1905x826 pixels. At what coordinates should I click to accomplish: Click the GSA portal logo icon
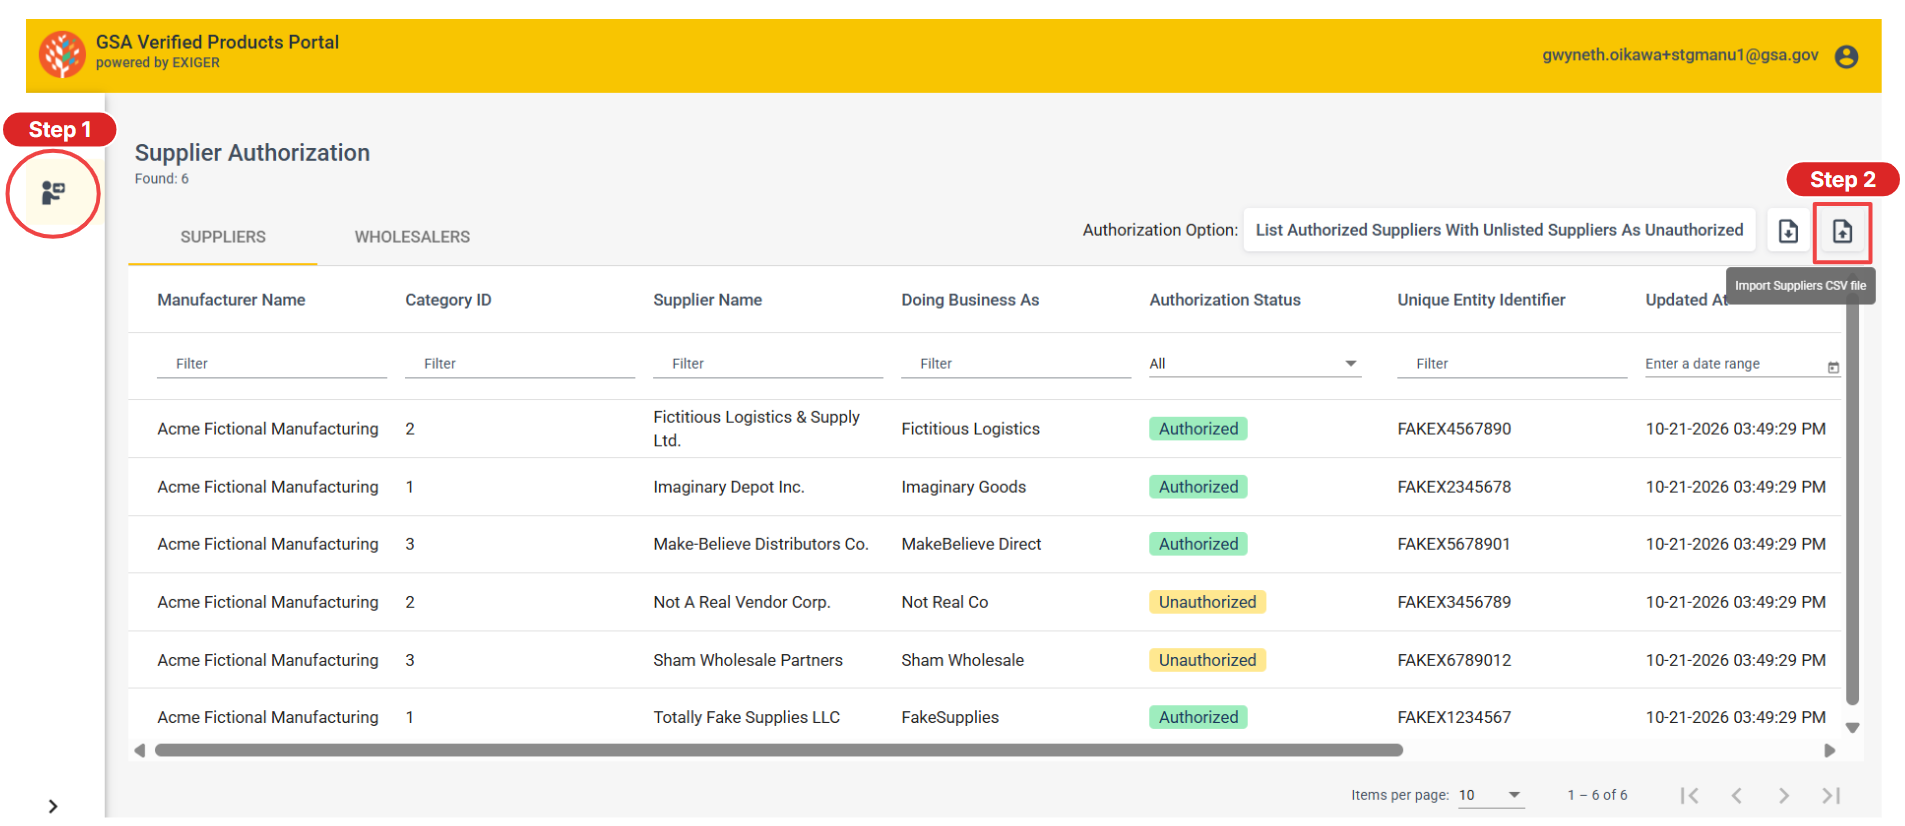62,55
